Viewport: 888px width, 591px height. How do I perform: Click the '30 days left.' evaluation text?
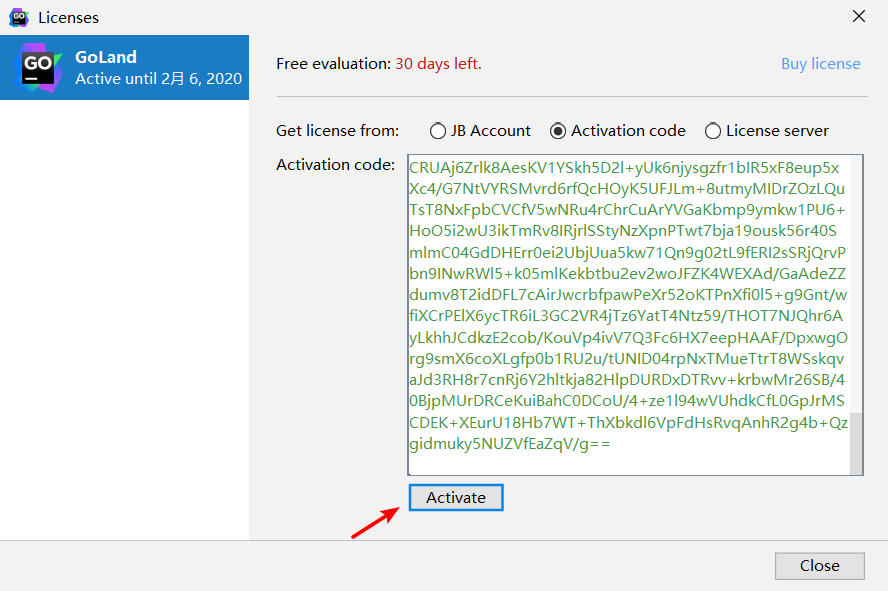[438, 64]
